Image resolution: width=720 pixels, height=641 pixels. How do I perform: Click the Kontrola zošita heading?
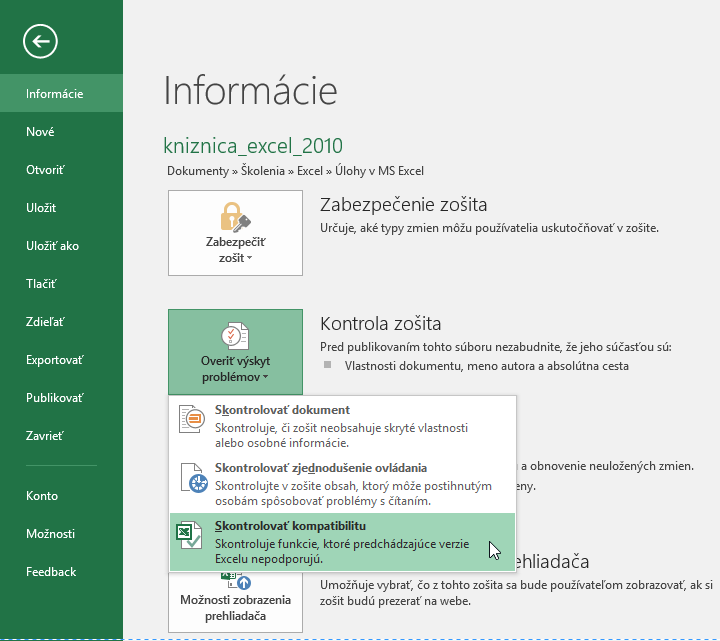(380, 324)
